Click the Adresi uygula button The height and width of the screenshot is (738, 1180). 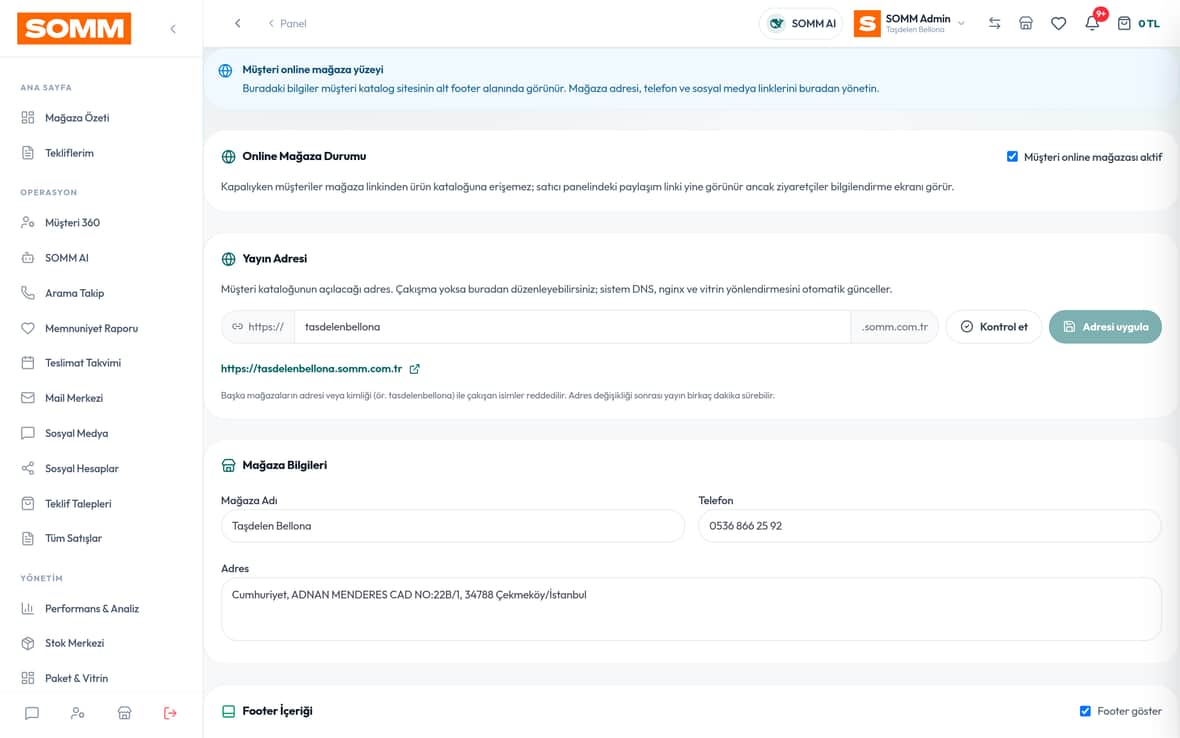1105,326
